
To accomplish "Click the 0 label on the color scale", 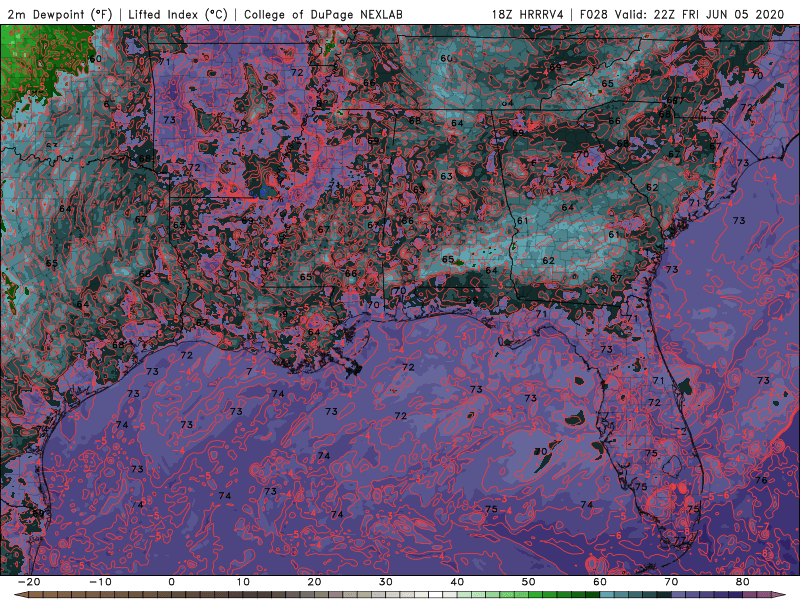I will click(171, 582).
